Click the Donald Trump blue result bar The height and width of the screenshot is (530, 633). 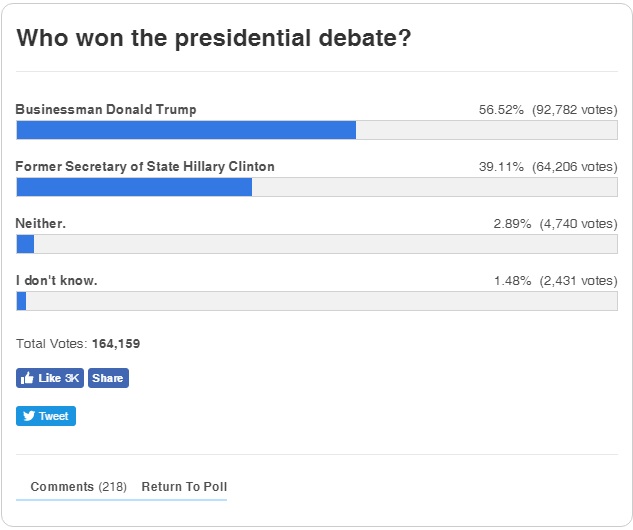pyautogui.click(x=186, y=130)
